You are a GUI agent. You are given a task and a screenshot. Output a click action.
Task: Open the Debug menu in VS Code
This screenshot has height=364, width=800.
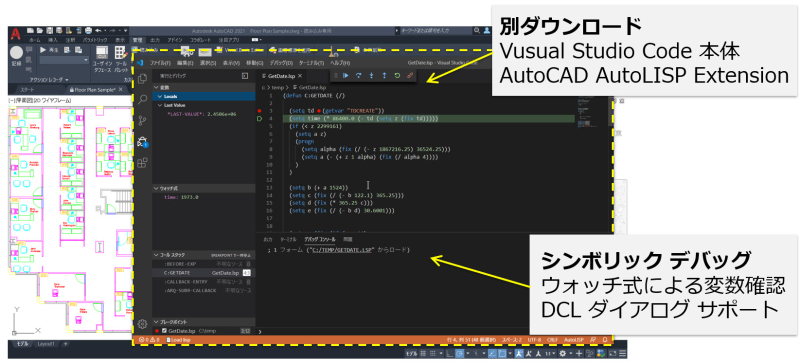click(281, 63)
